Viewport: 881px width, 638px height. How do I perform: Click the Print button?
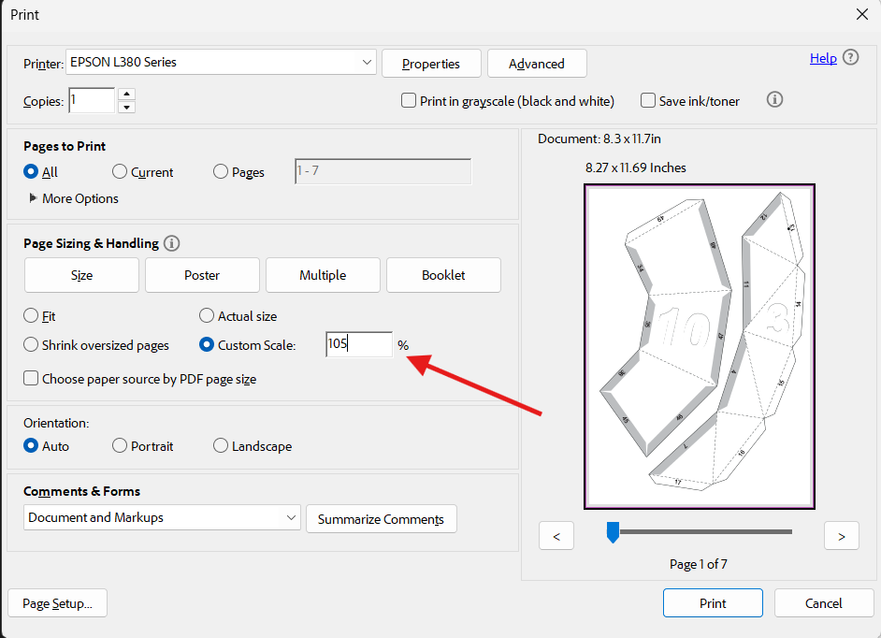712,603
